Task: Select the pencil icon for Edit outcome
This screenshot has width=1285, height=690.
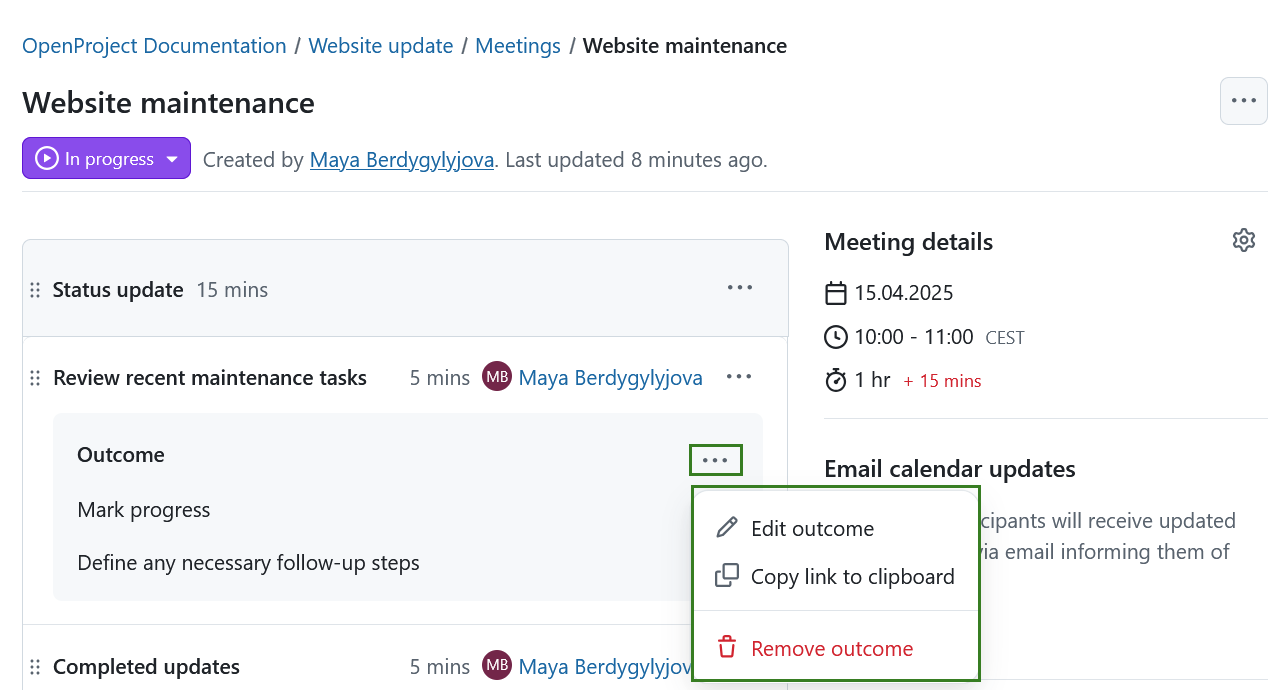Action: click(x=726, y=527)
